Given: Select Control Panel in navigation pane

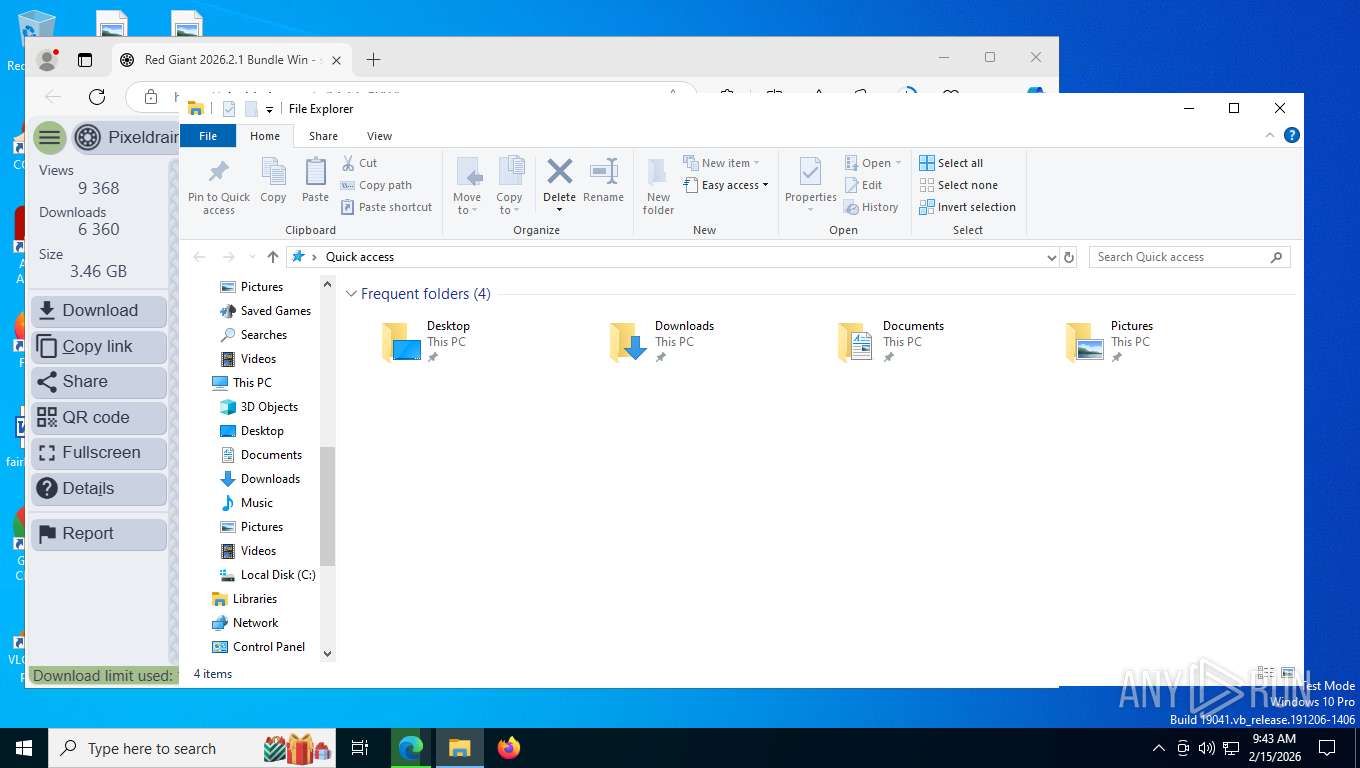Looking at the screenshot, I should pyautogui.click(x=259, y=647).
